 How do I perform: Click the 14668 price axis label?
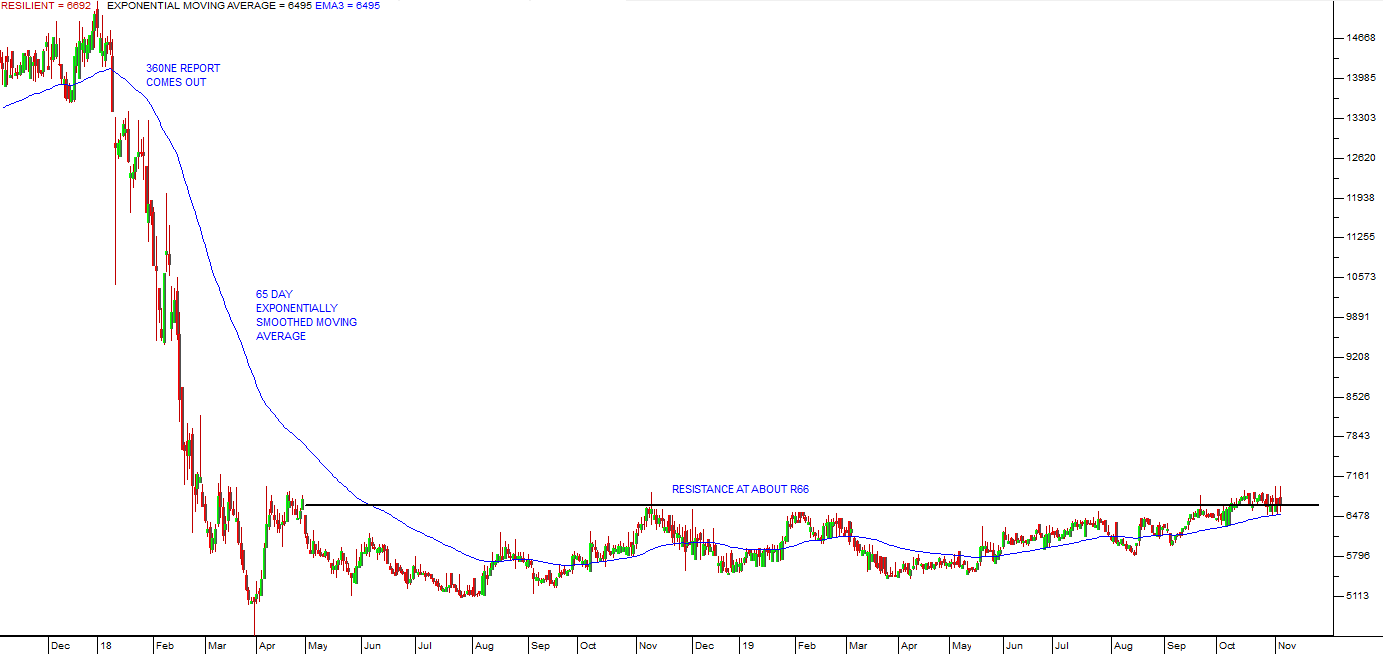1362,38
